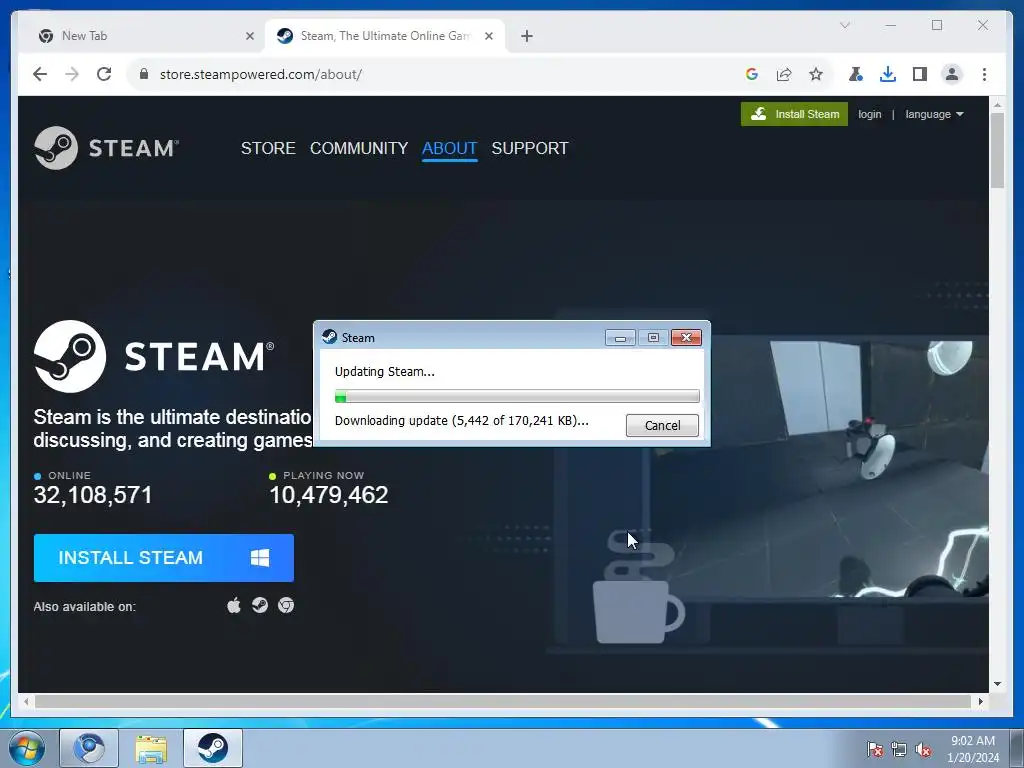Open STORE in Steam navigation
Image resolution: width=1024 pixels, height=768 pixels.
click(268, 148)
